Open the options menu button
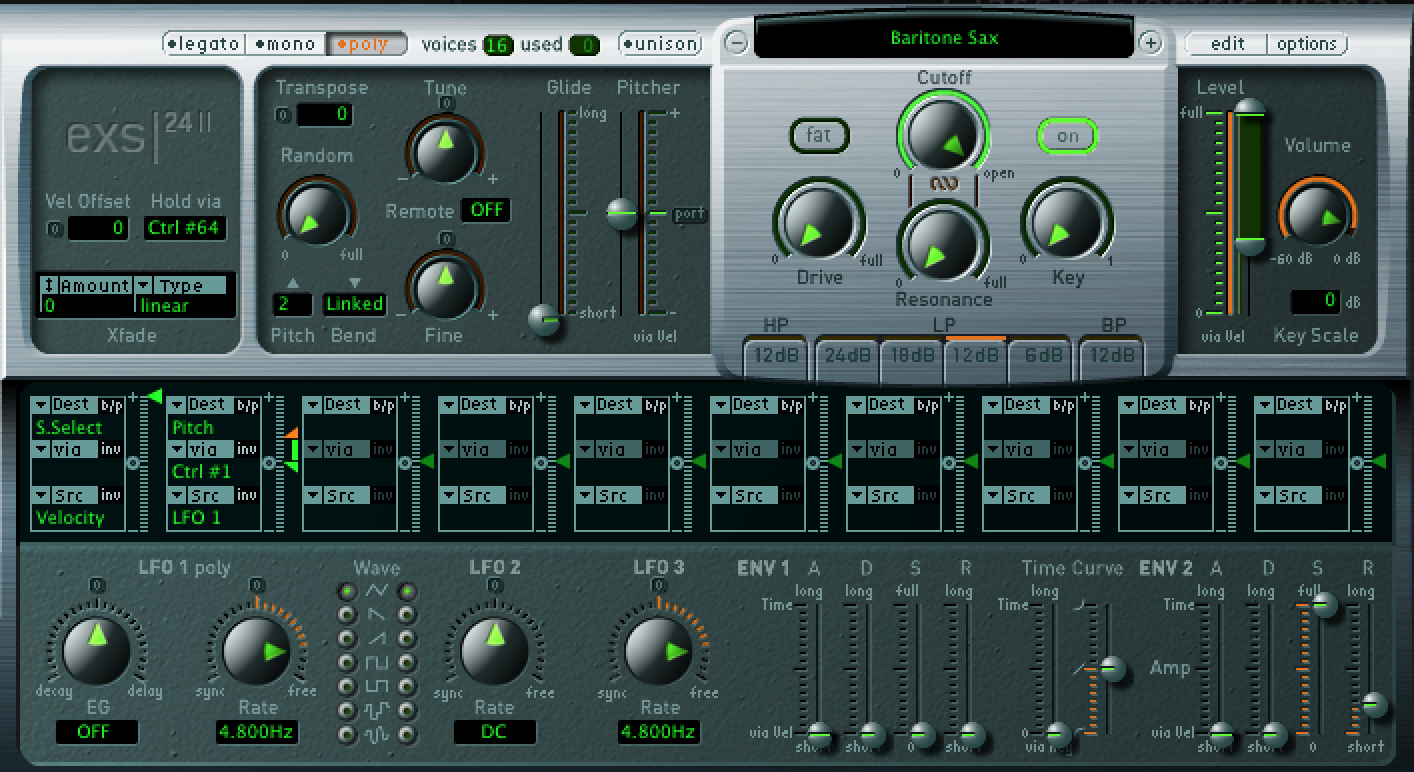The width and height of the screenshot is (1414, 772). pyautogui.click(x=1308, y=44)
